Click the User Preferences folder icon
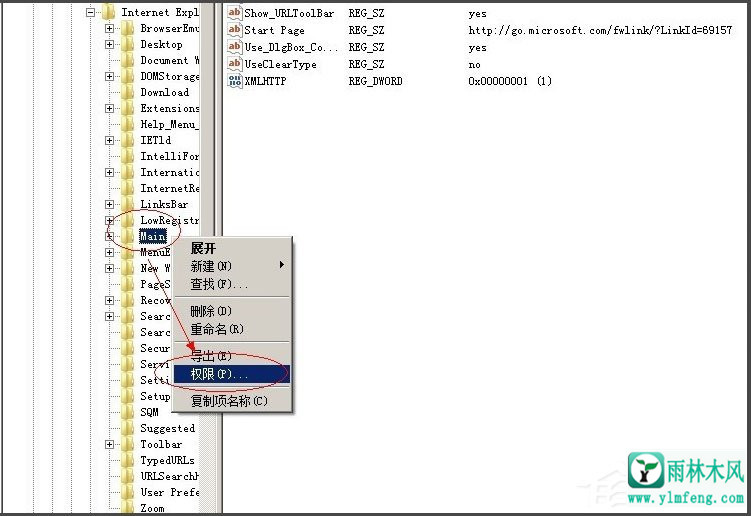Screen dimensions: 751x516 127,493
